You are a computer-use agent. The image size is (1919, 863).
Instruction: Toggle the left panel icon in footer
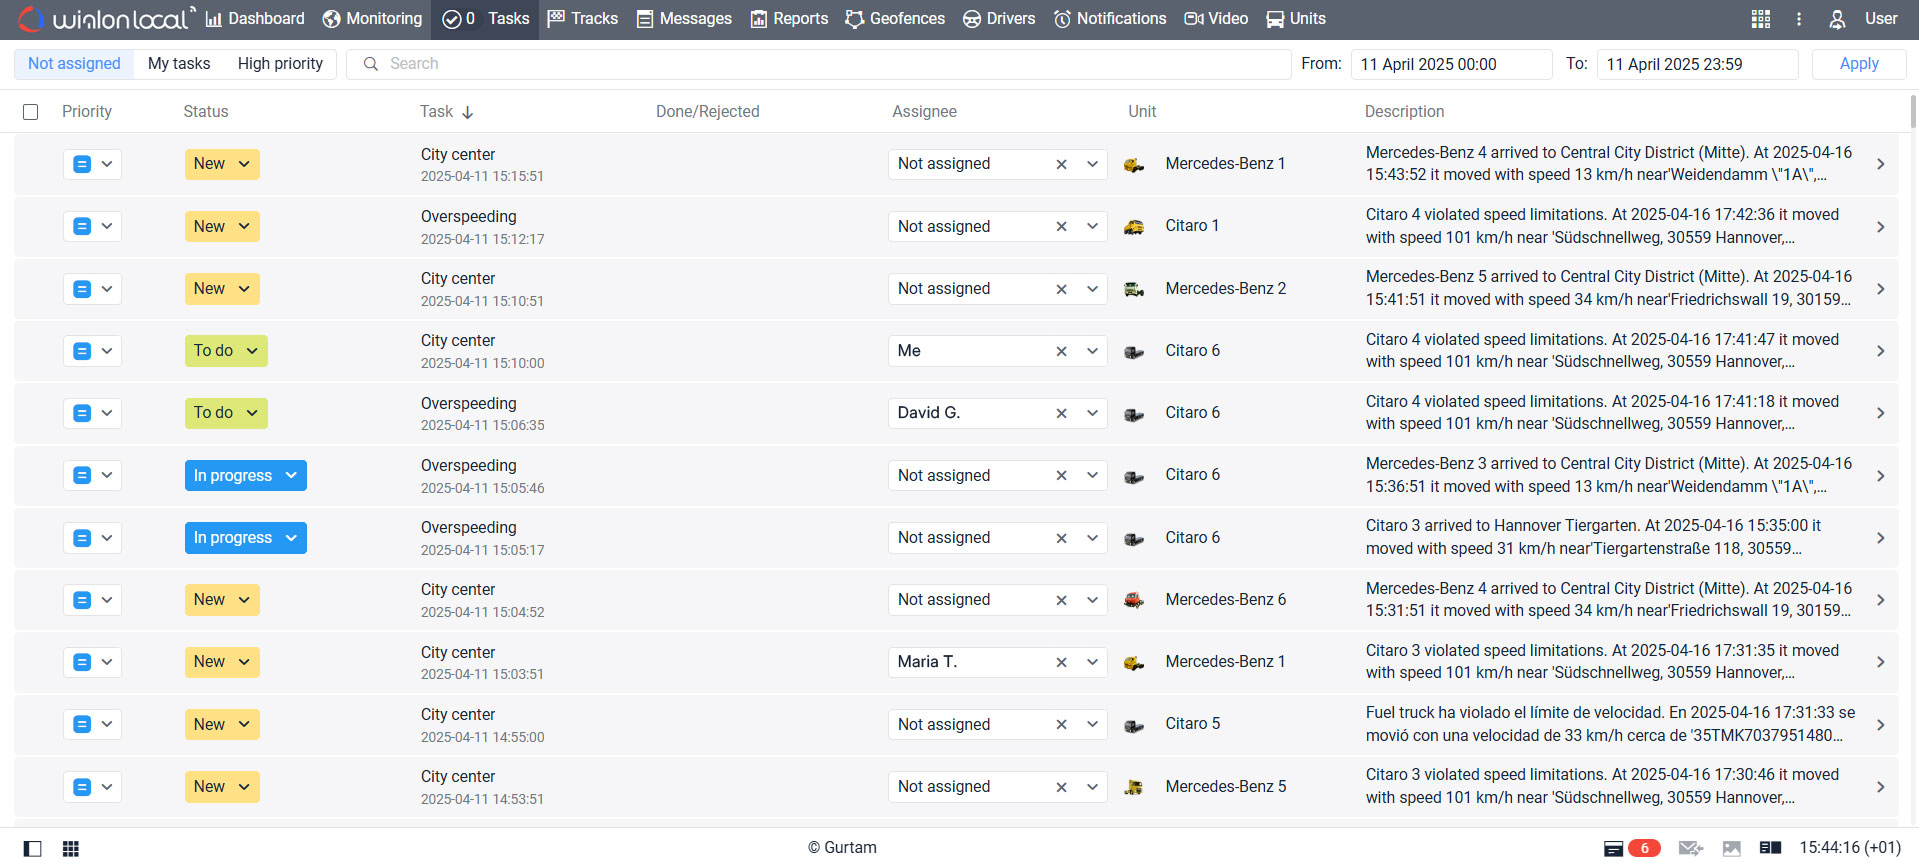33,848
